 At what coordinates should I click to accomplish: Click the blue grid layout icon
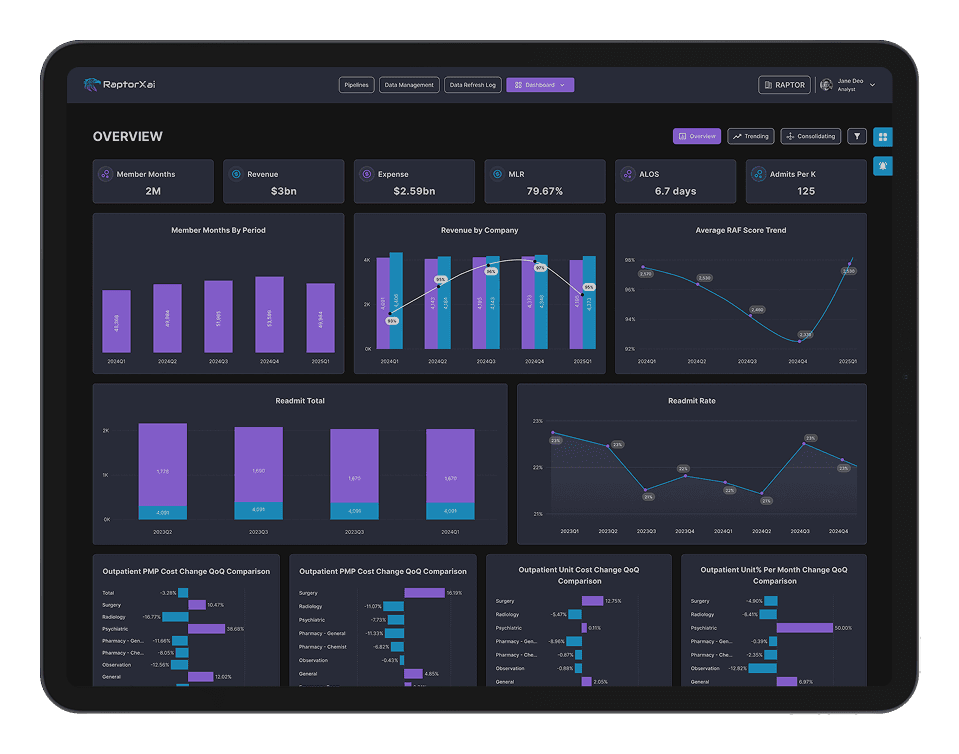pyautogui.click(x=883, y=137)
